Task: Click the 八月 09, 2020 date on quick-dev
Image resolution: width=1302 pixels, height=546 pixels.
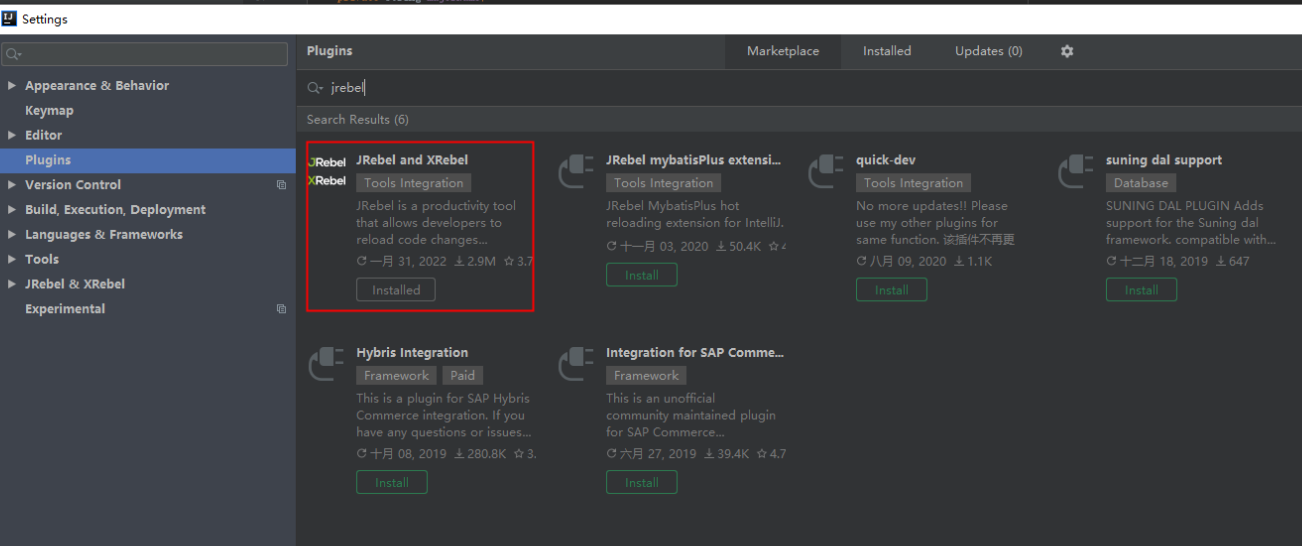Action: pos(901,261)
